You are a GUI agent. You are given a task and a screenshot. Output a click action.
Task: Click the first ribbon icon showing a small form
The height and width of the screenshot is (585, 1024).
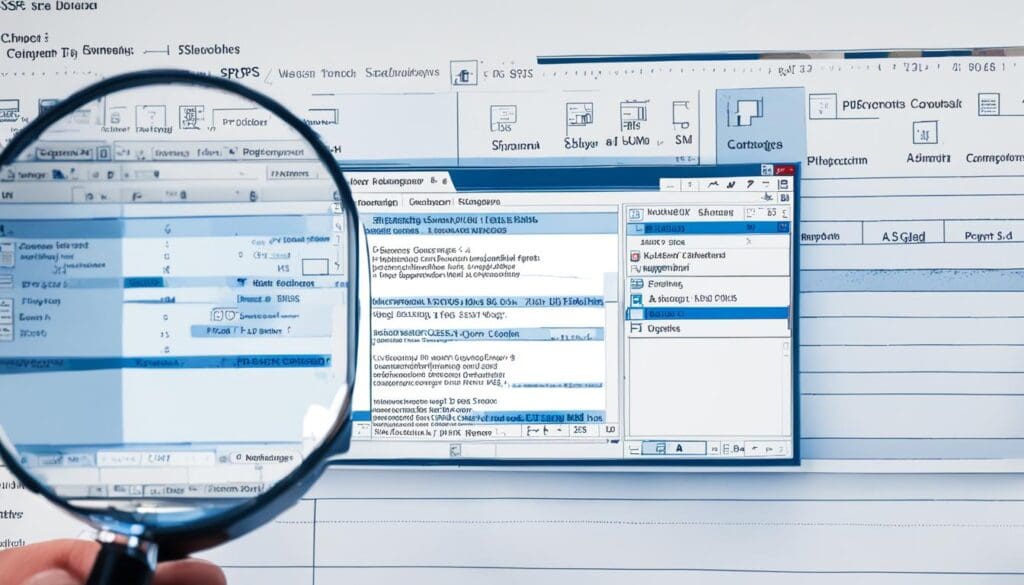(x=504, y=119)
